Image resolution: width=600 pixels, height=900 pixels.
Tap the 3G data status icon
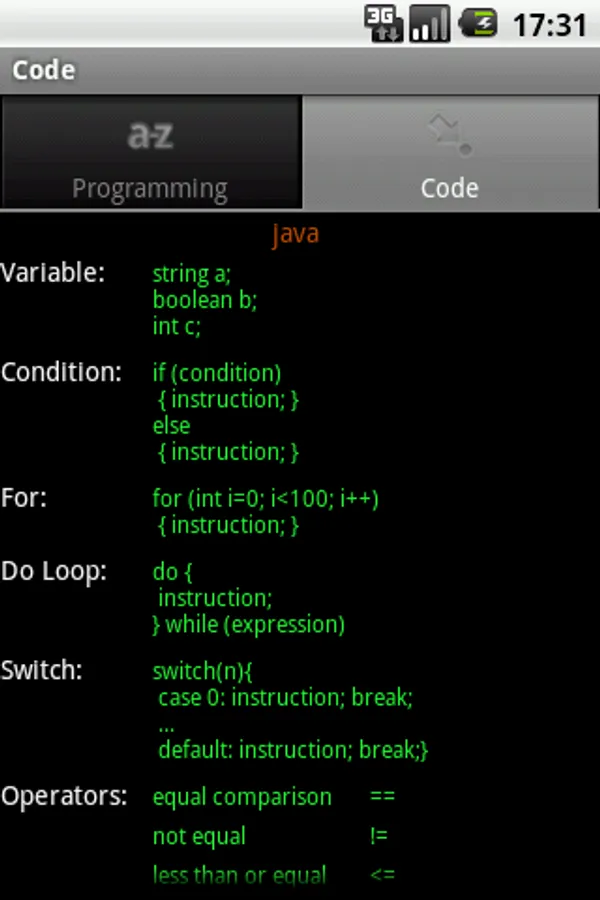383,24
